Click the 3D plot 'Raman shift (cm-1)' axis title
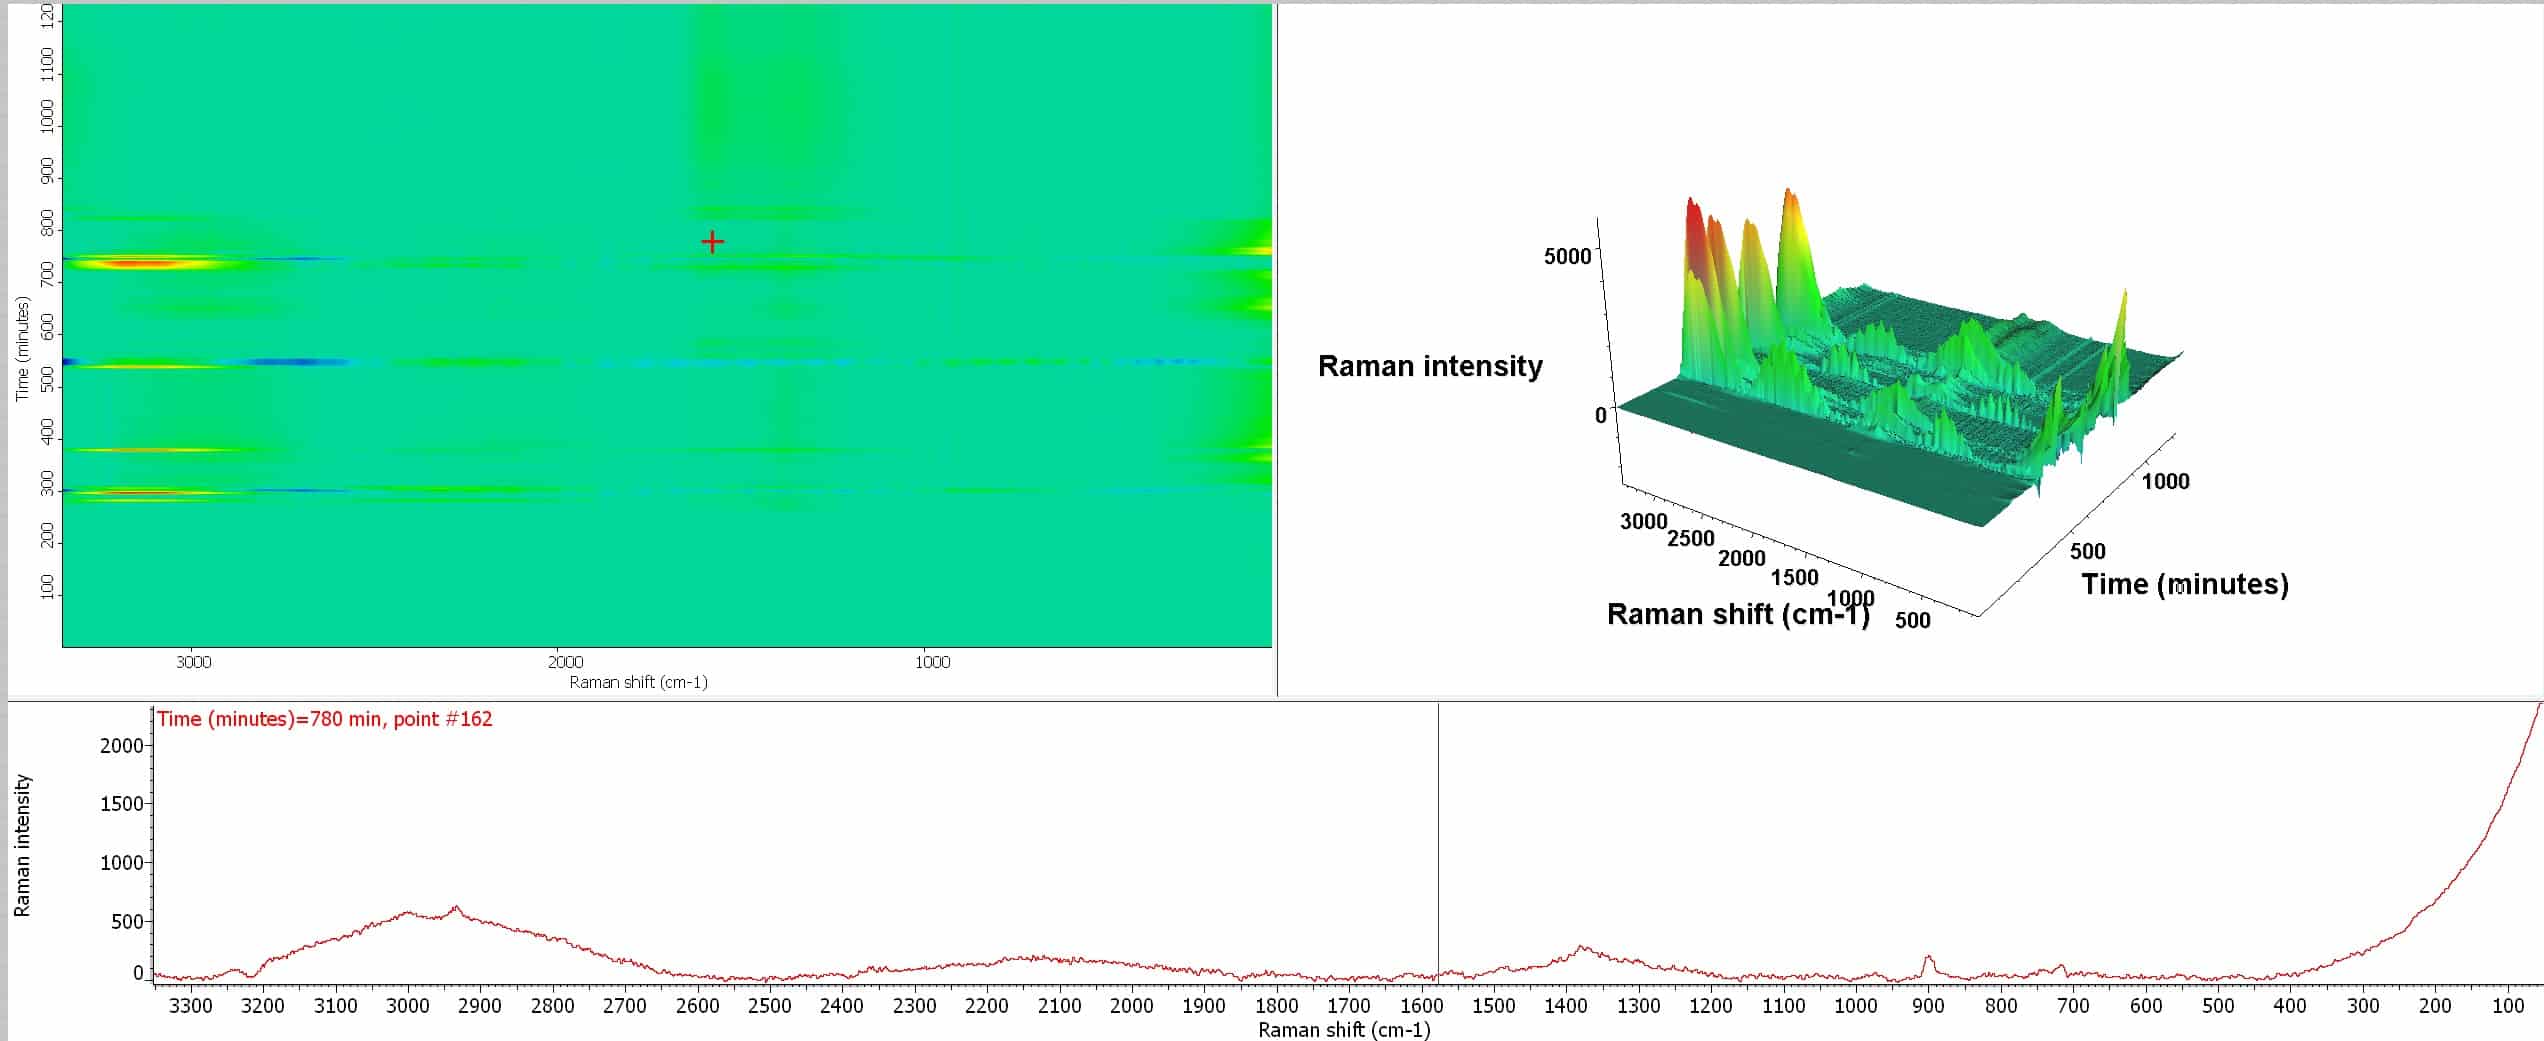2544x1041 pixels. pos(1737,614)
